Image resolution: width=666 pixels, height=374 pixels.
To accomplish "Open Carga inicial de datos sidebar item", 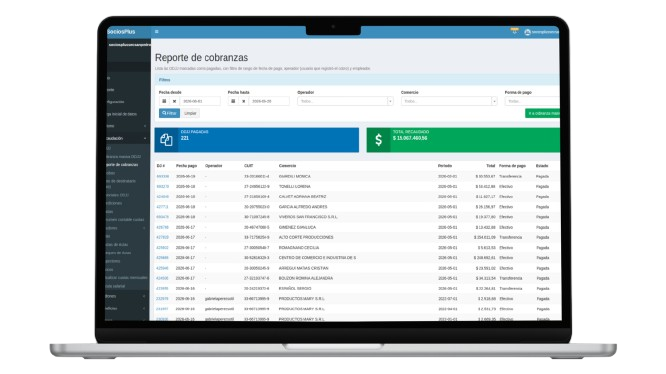I will [x=122, y=114].
